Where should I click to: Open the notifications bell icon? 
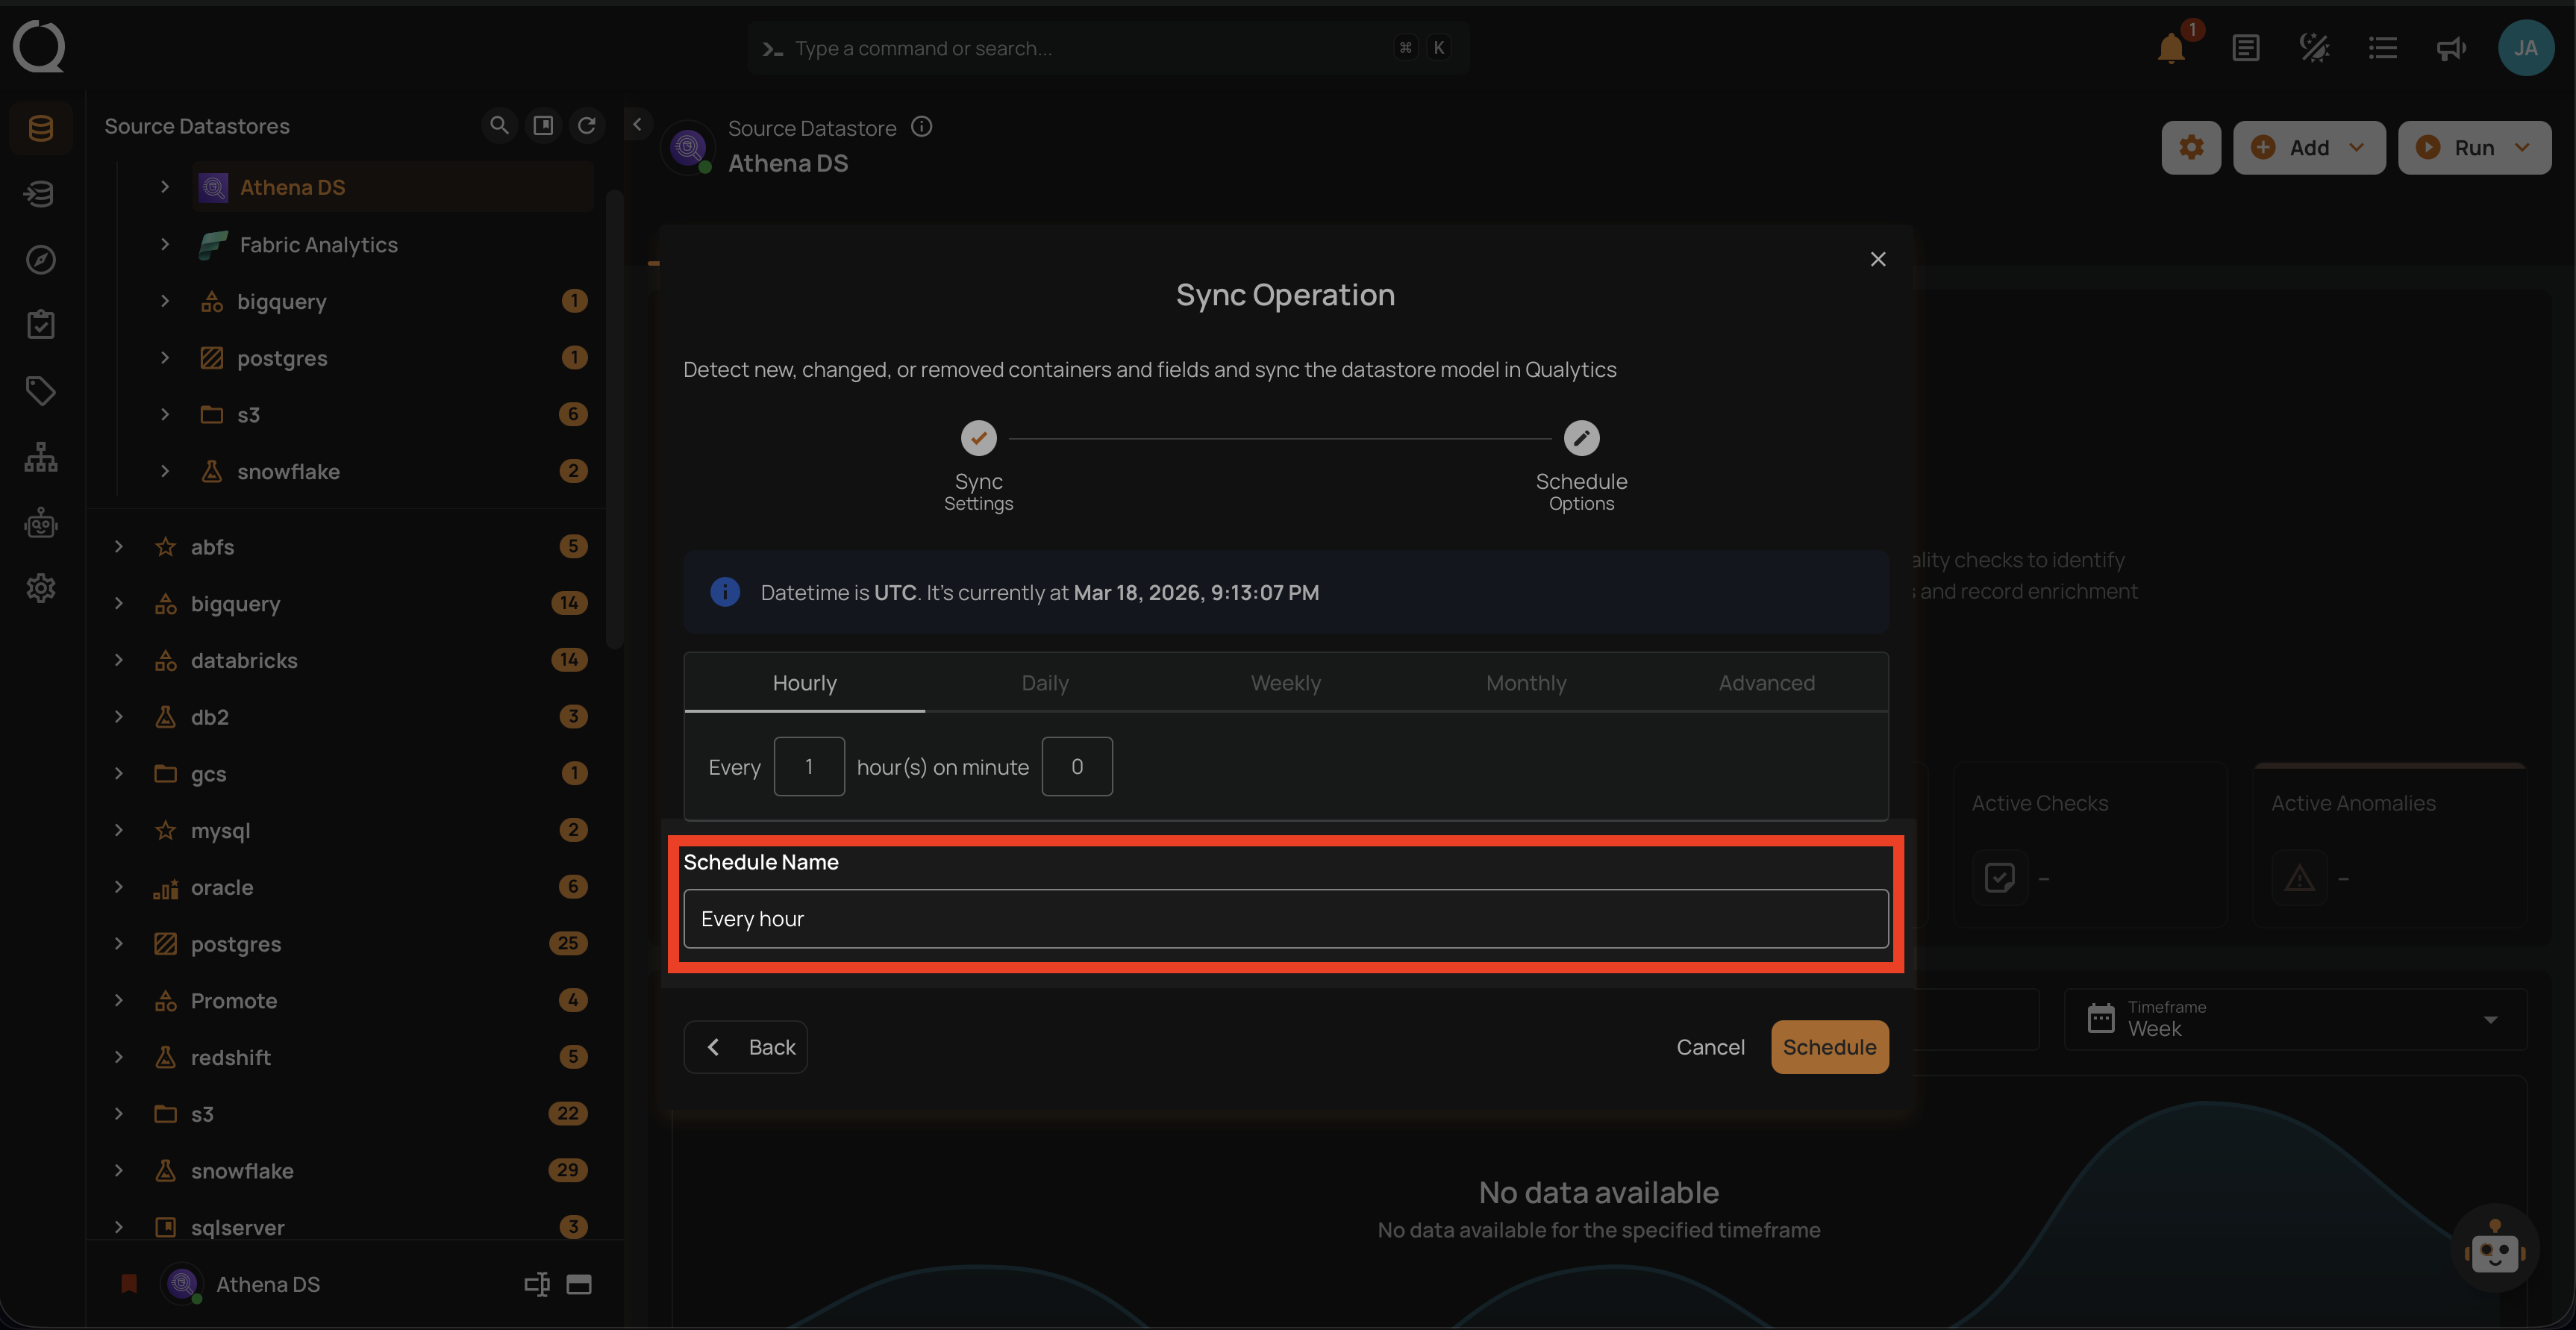tap(2171, 48)
